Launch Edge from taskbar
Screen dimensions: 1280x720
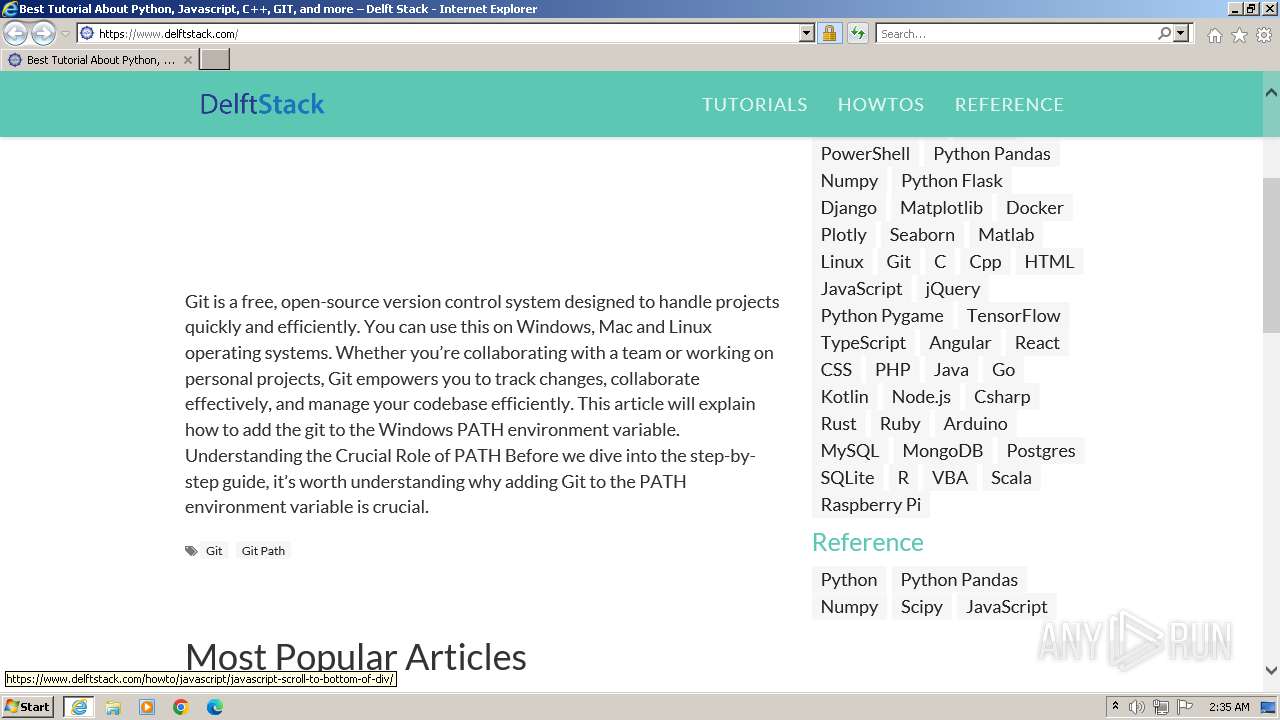(x=215, y=707)
